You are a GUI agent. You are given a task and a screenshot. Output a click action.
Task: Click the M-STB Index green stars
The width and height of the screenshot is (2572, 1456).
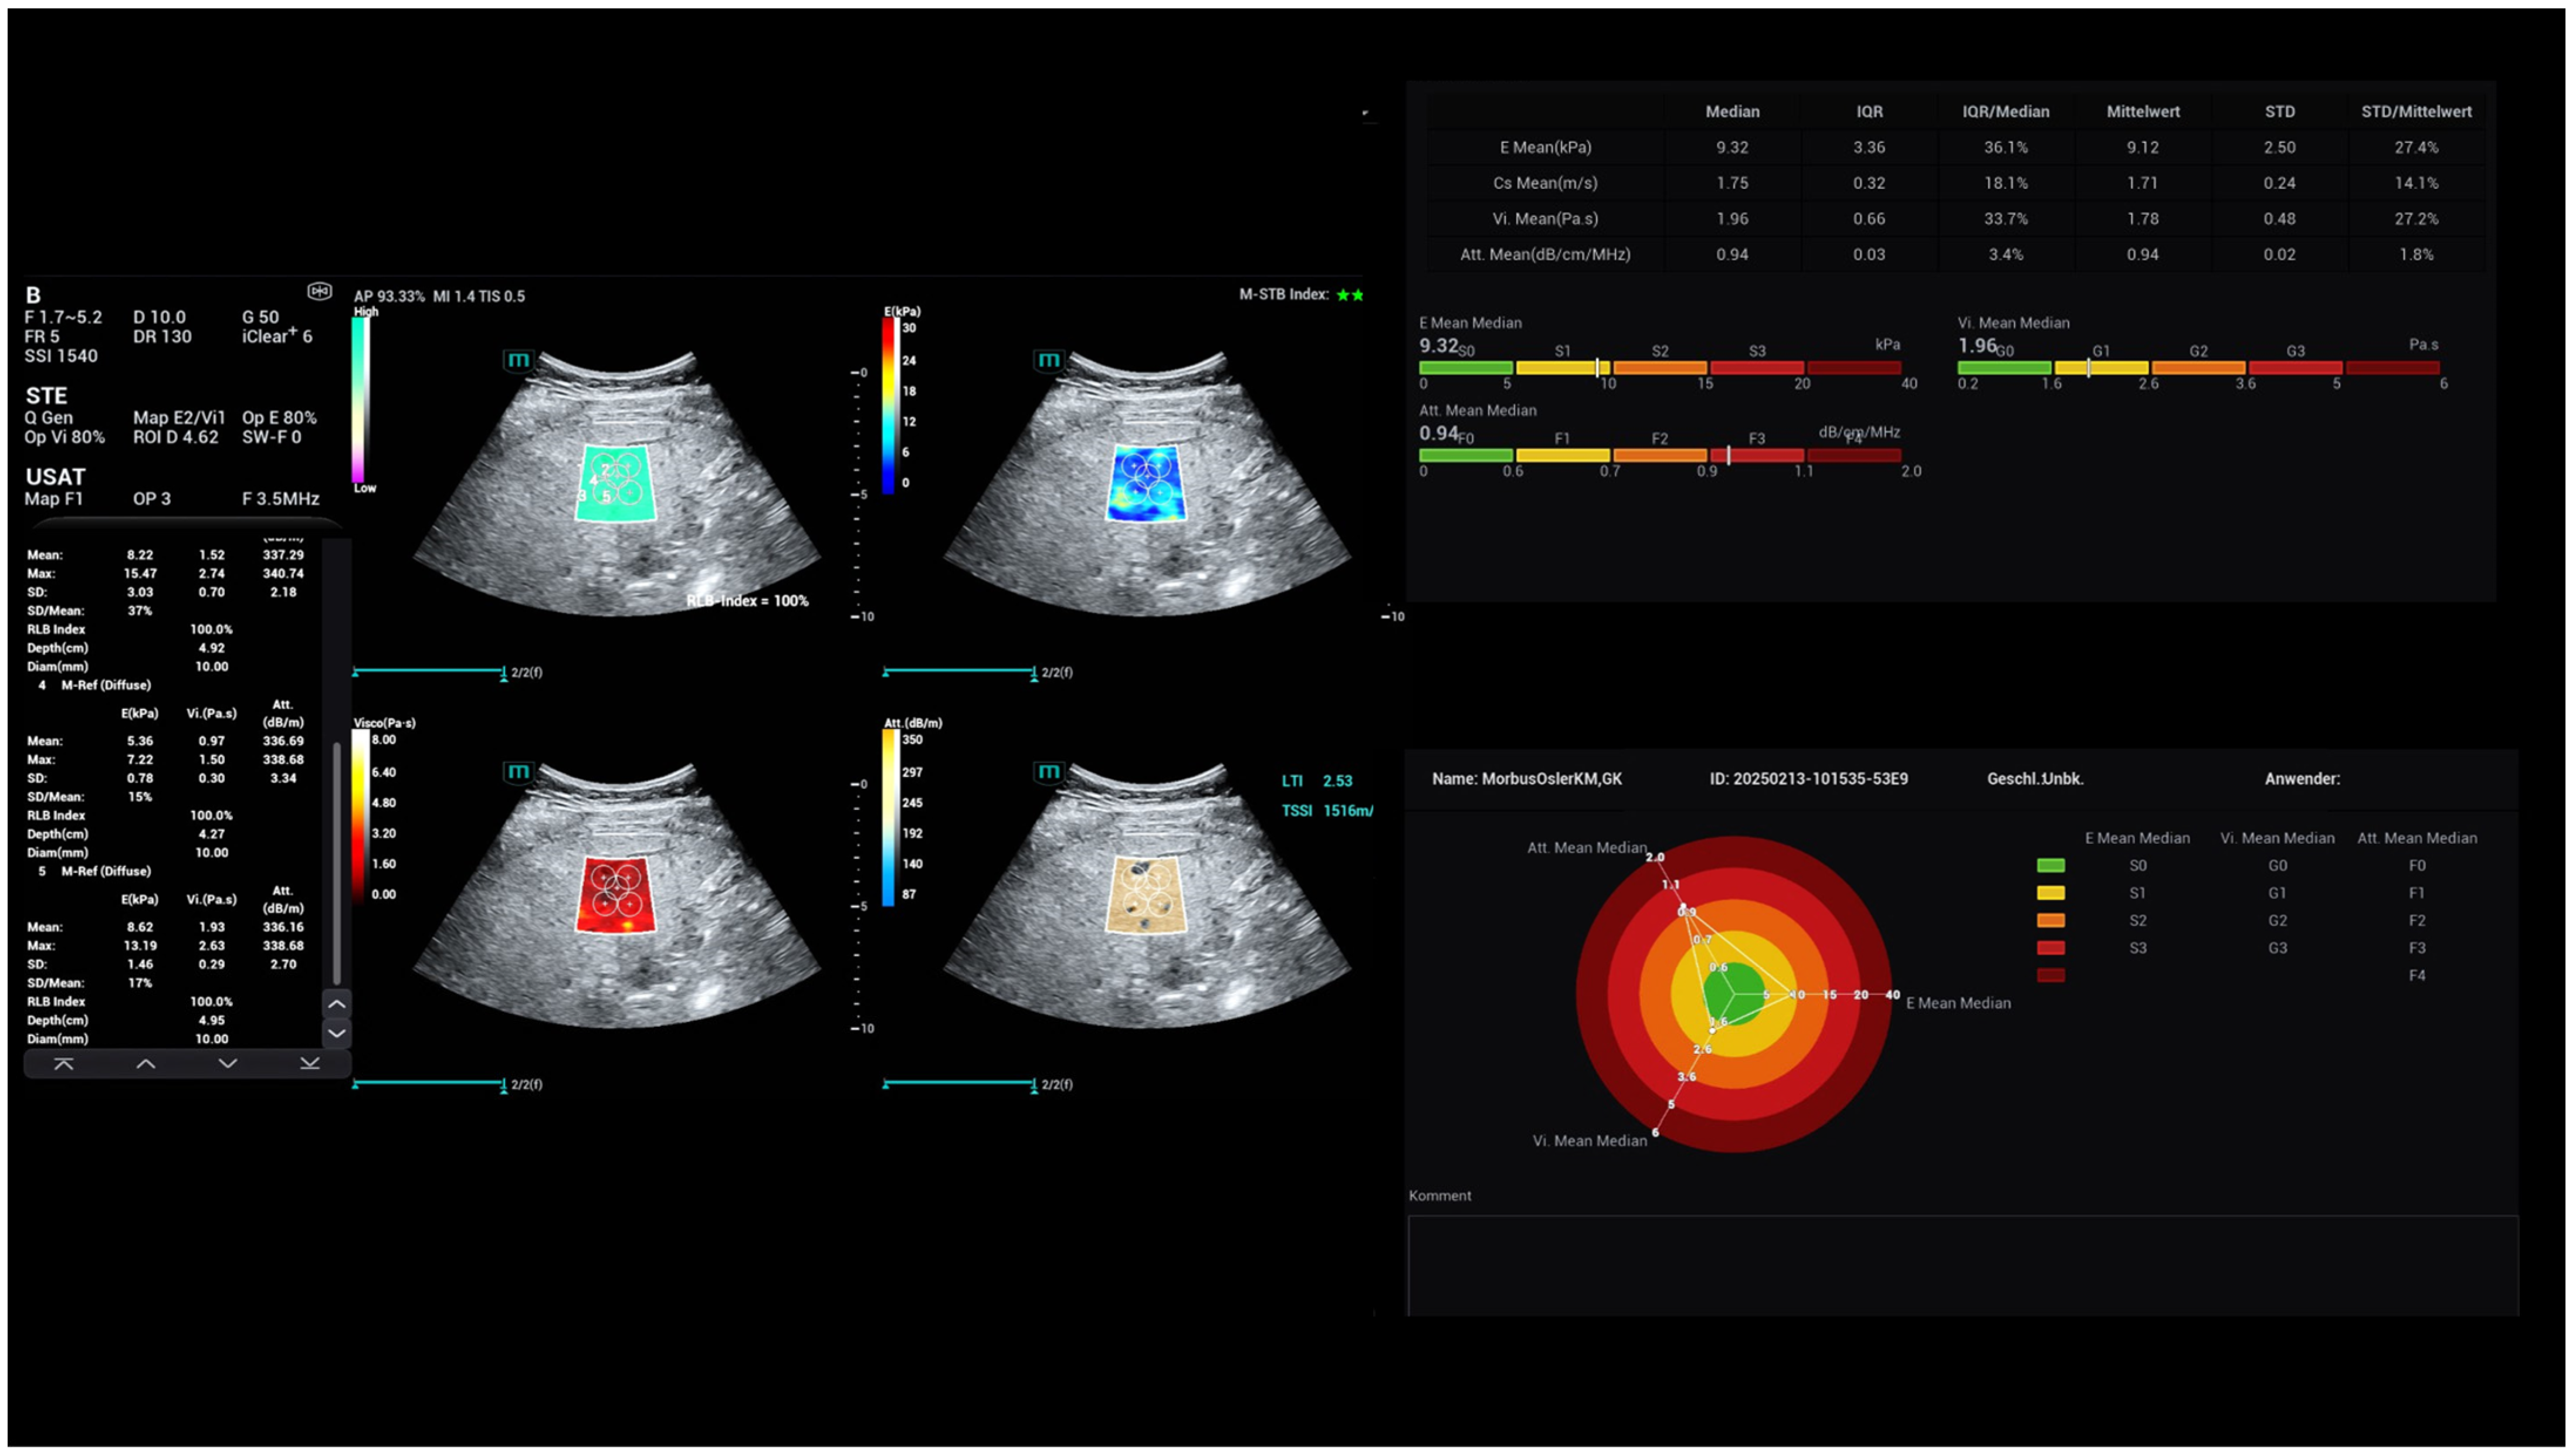[1350, 295]
